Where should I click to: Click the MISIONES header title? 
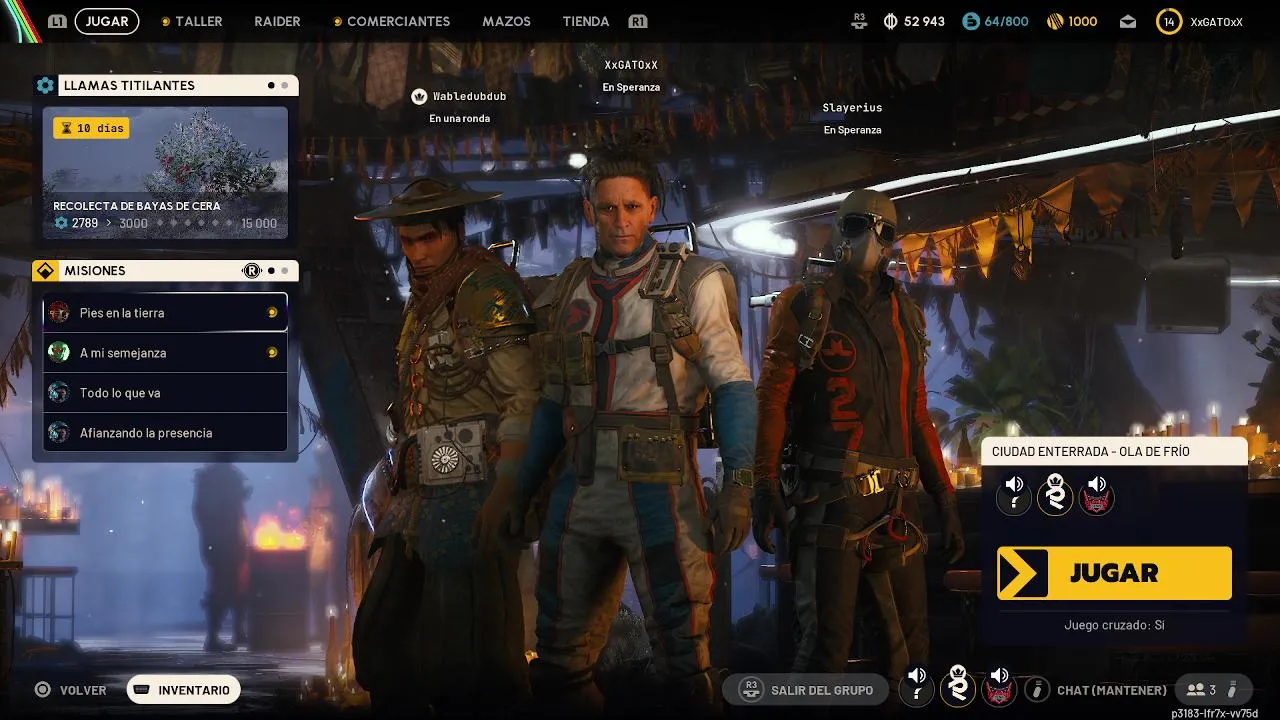95,270
